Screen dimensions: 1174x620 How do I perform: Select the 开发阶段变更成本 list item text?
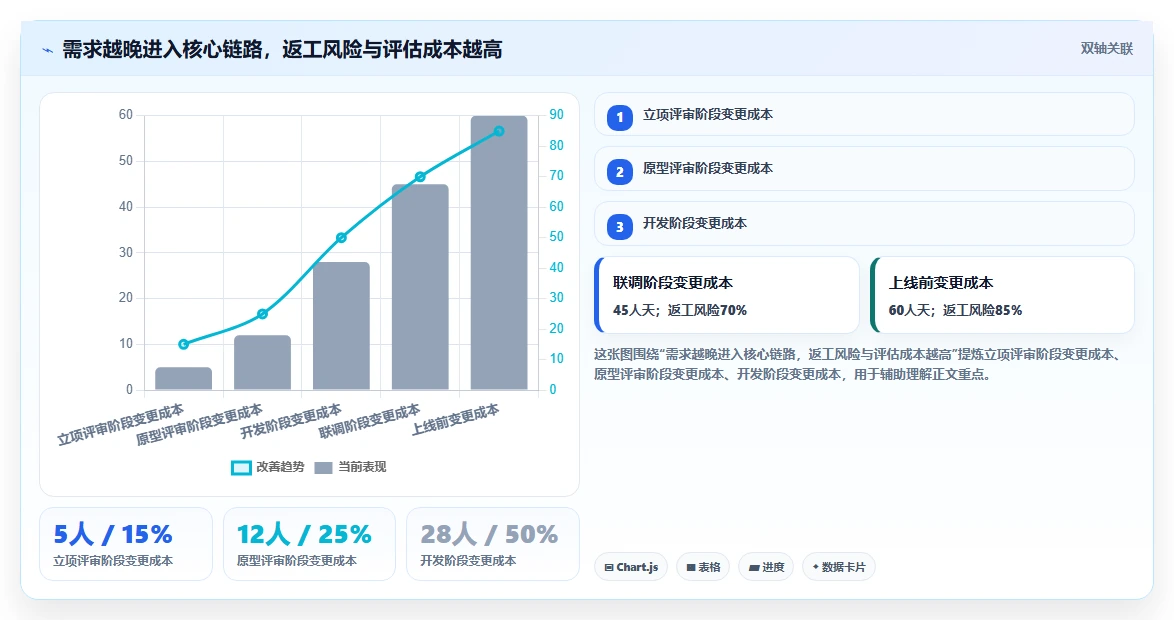point(695,223)
